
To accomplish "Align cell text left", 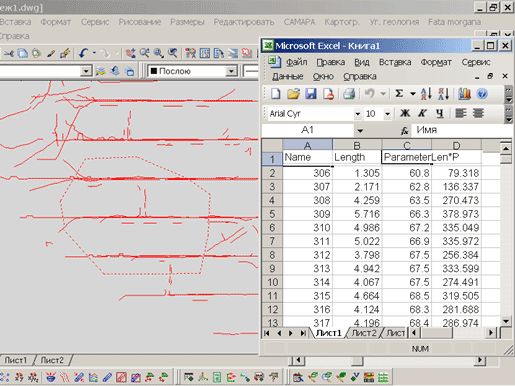I will coord(461,113).
